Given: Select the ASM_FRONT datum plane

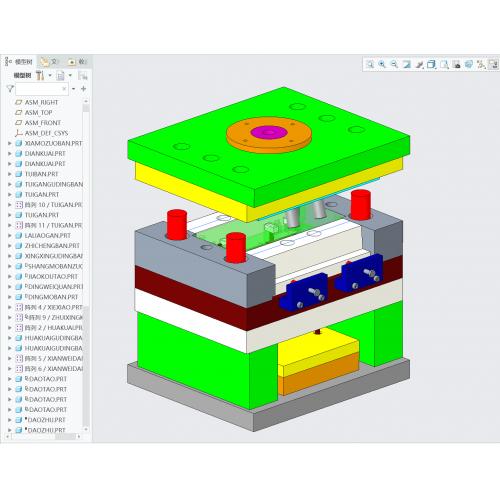Looking at the screenshot, I should tap(43, 123).
